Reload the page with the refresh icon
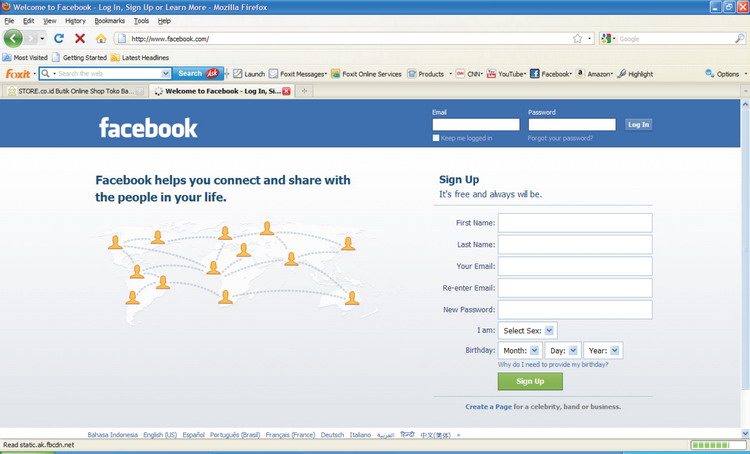The image size is (750, 454). click(59, 38)
